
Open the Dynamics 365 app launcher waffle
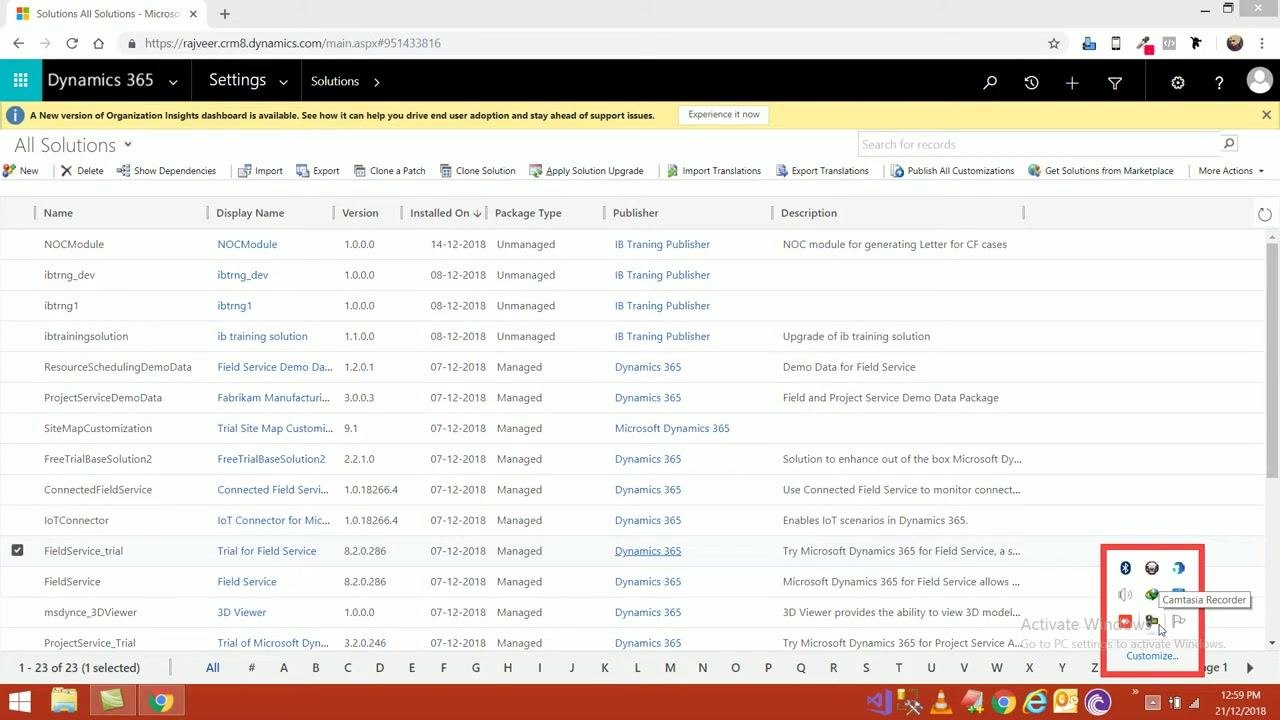[20, 81]
